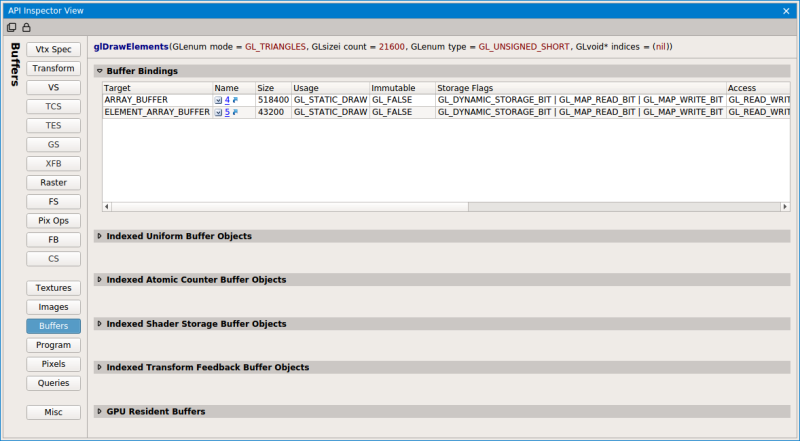Sort by the Immutable column header
800x441 pixels.
(402, 88)
